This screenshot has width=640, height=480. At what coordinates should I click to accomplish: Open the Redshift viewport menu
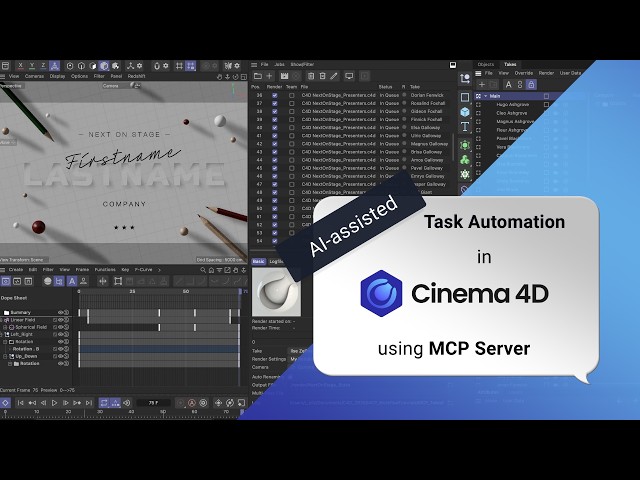coord(136,76)
